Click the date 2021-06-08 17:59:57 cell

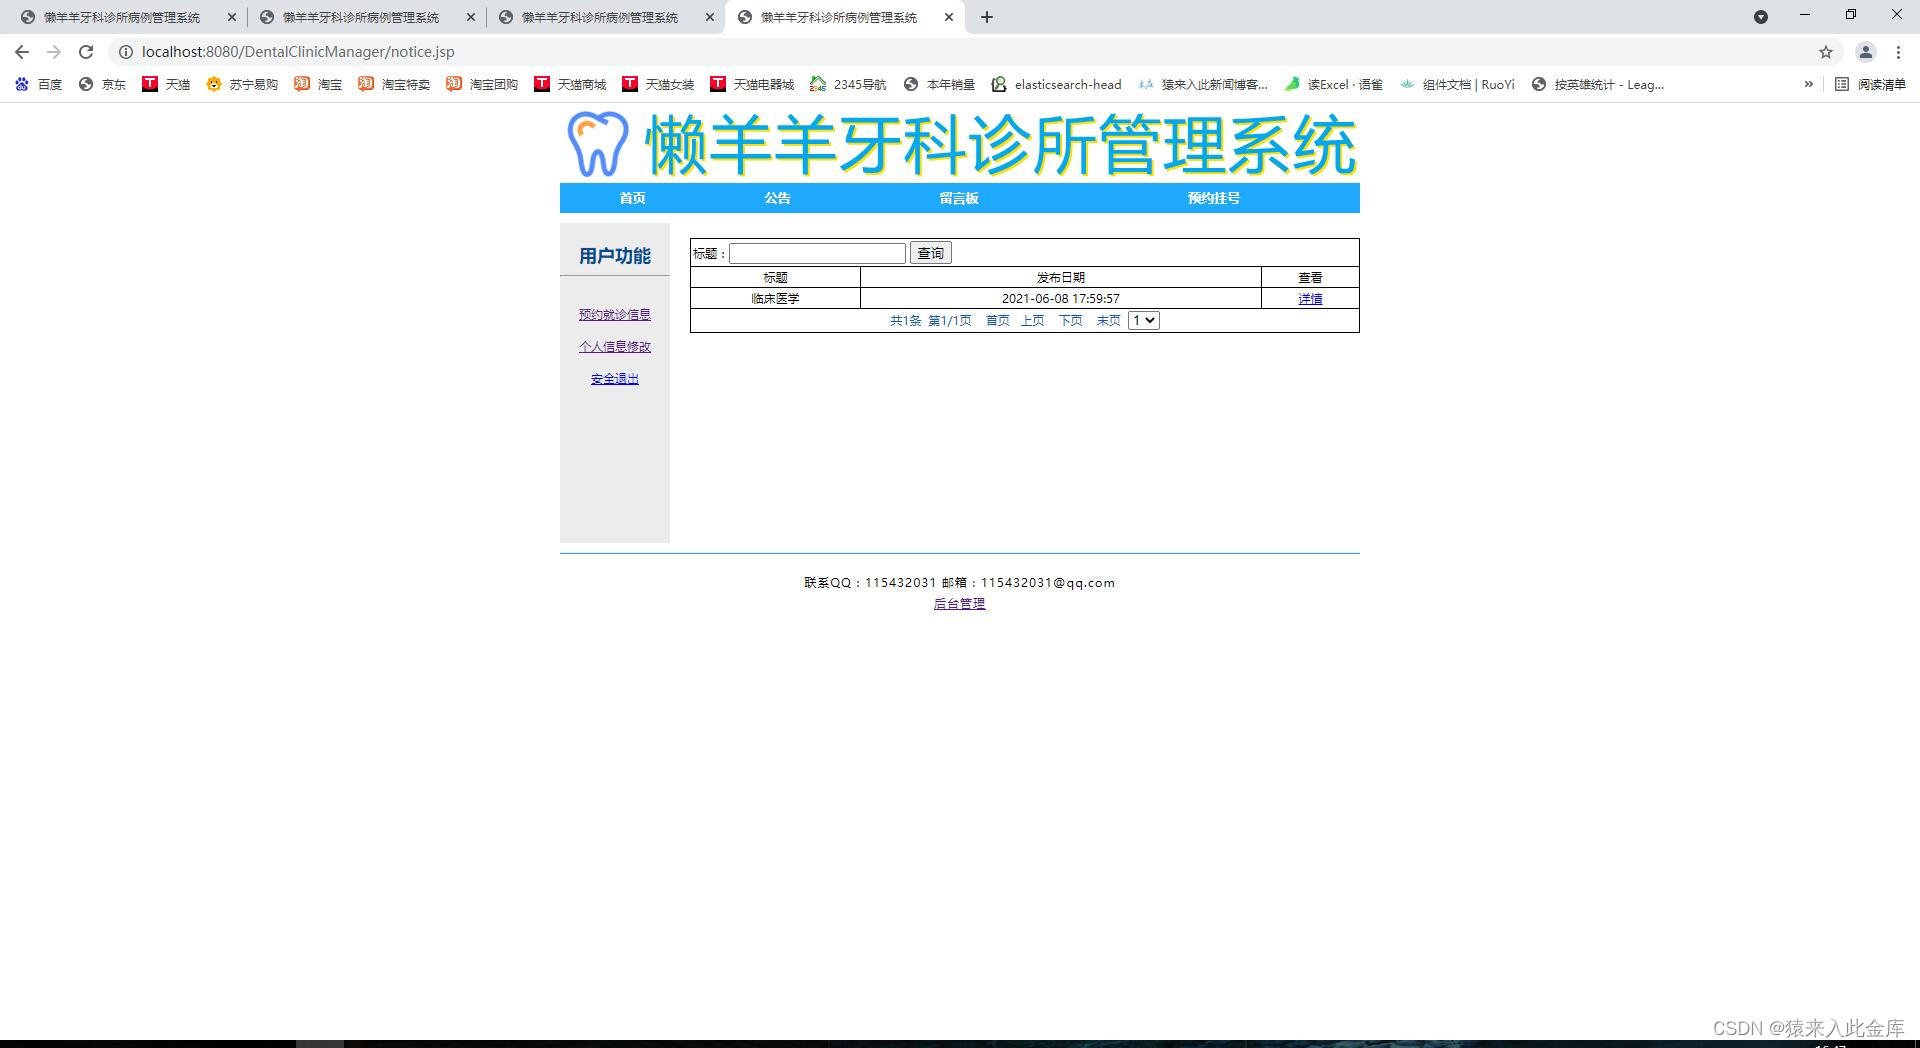click(1060, 299)
